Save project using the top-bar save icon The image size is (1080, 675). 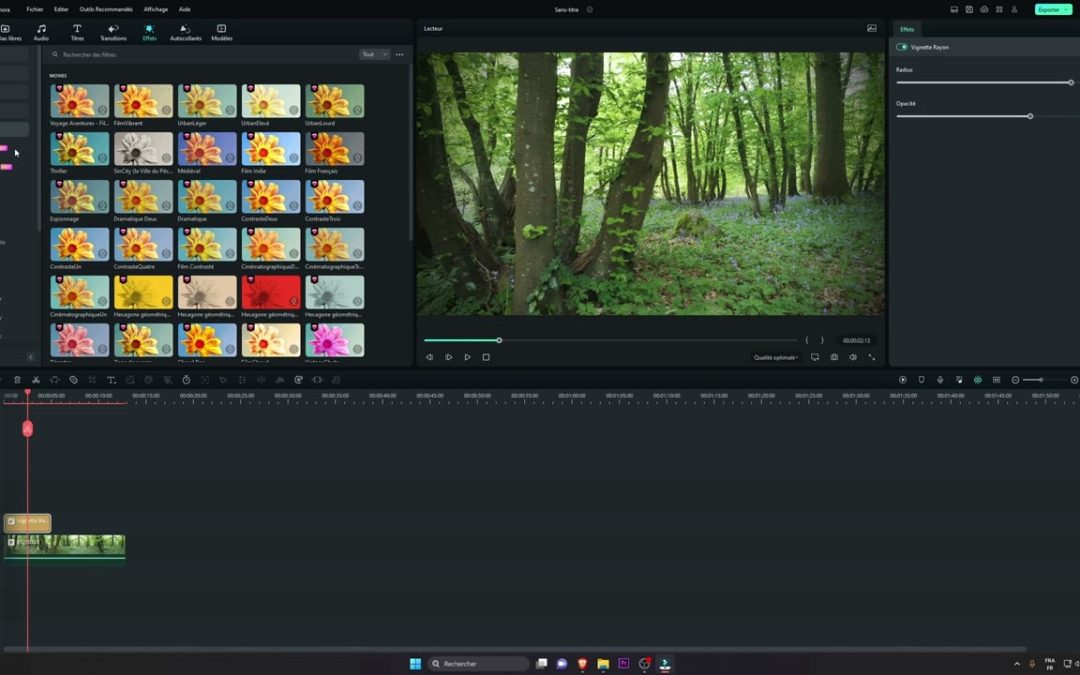click(969, 10)
